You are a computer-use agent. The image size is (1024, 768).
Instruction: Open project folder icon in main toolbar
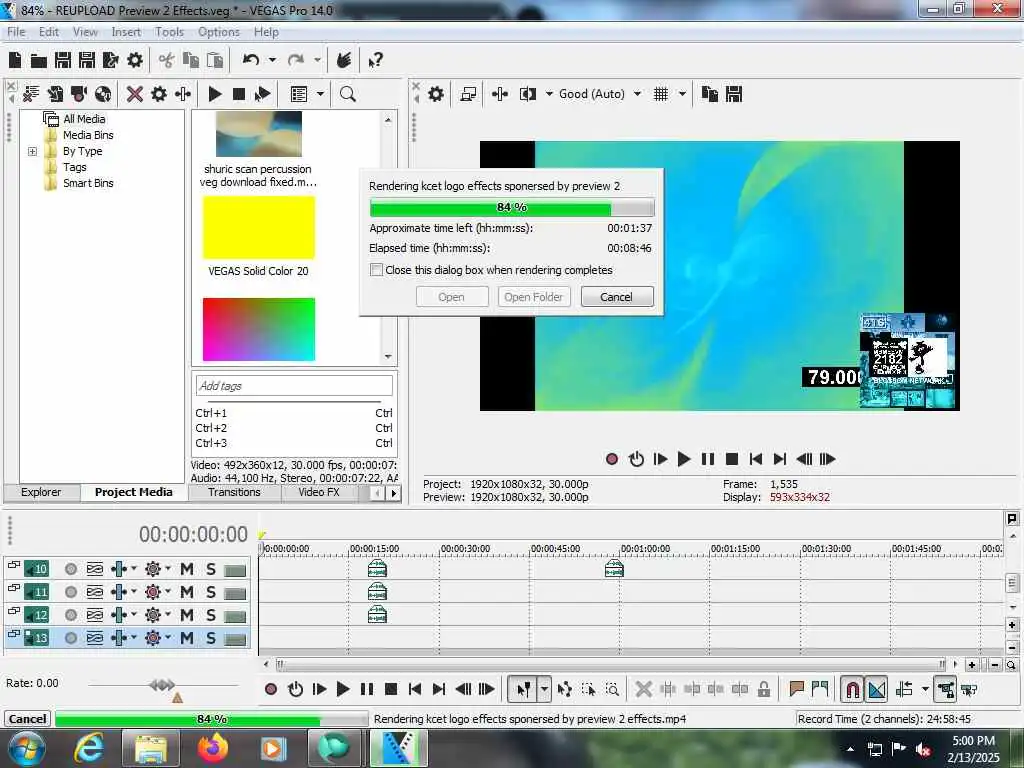click(x=39, y=61)
